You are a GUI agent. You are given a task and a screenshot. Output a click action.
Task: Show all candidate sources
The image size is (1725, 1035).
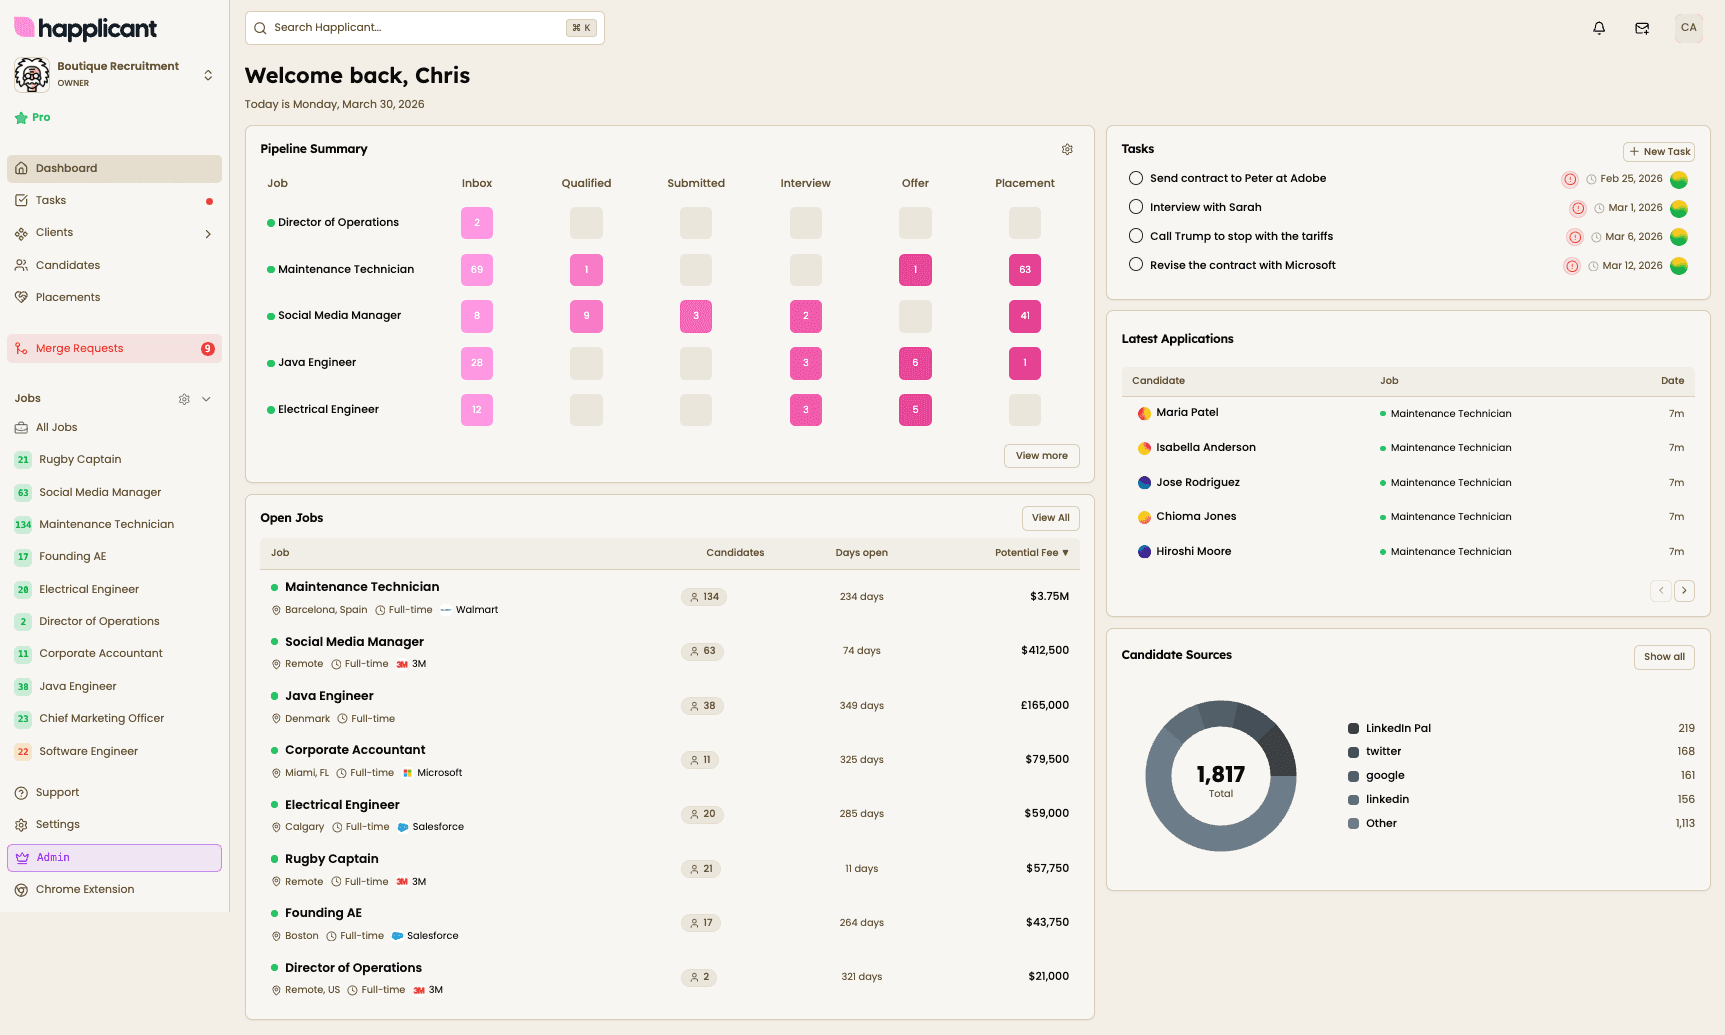(1664, 657)
